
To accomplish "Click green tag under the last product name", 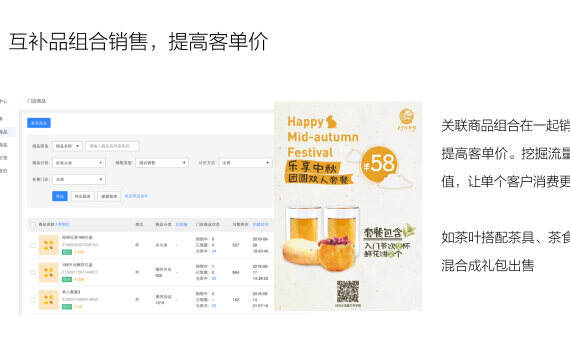I will click(x=67, y=307).
